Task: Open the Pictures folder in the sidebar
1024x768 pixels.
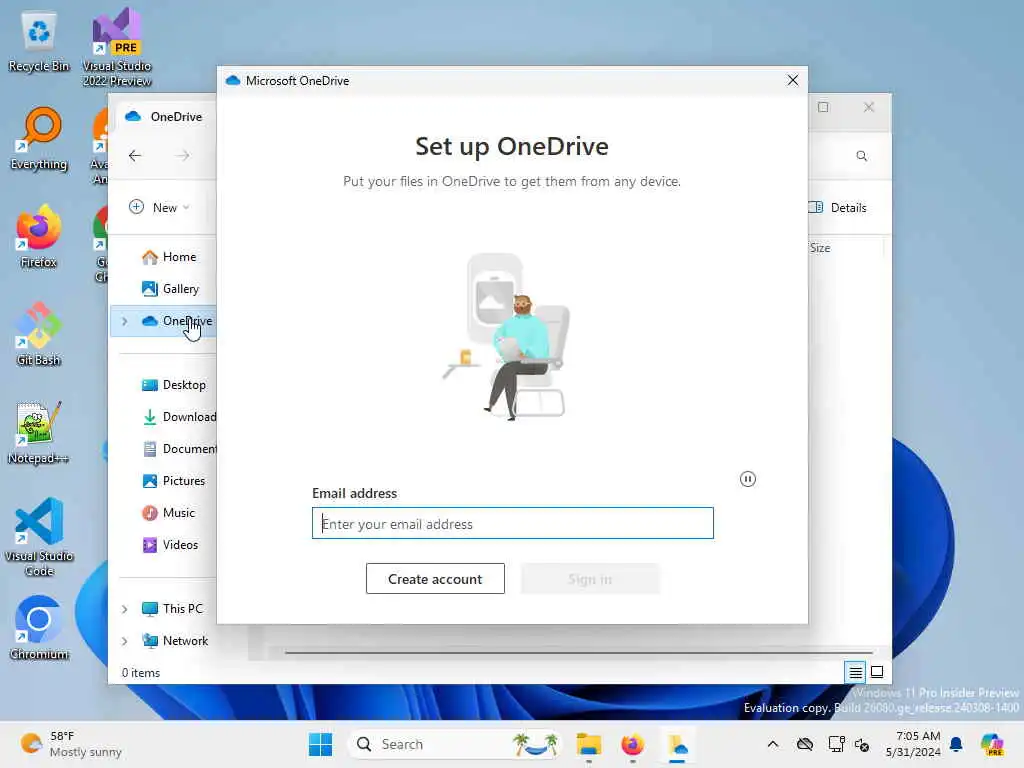Action: [174, 481]
